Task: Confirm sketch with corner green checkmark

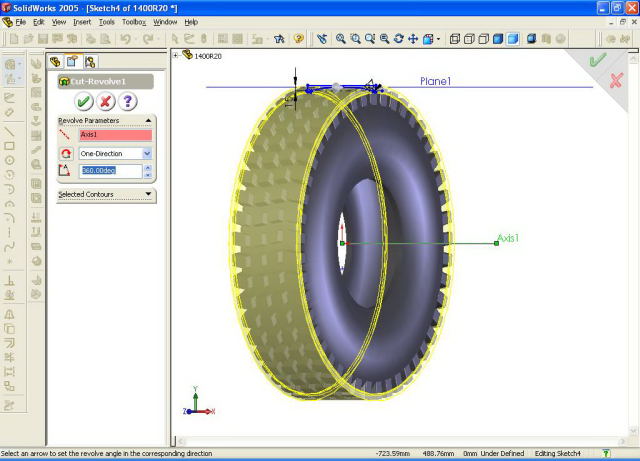Action: (598, 60)
